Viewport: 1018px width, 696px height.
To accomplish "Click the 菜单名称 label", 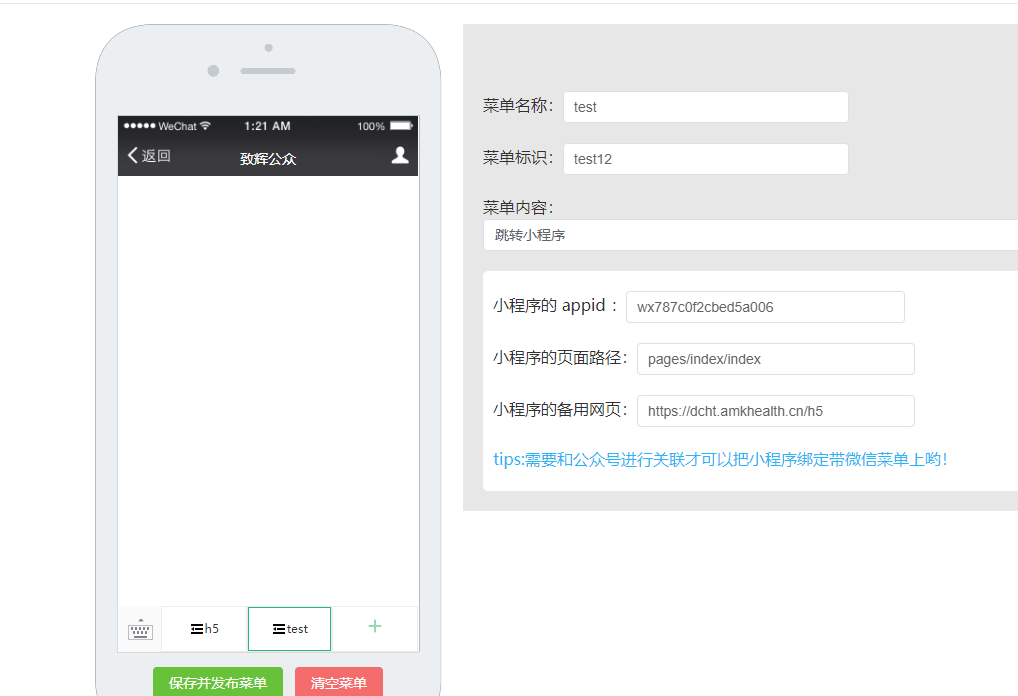I will pyautogui.click(x=517, y=106).
